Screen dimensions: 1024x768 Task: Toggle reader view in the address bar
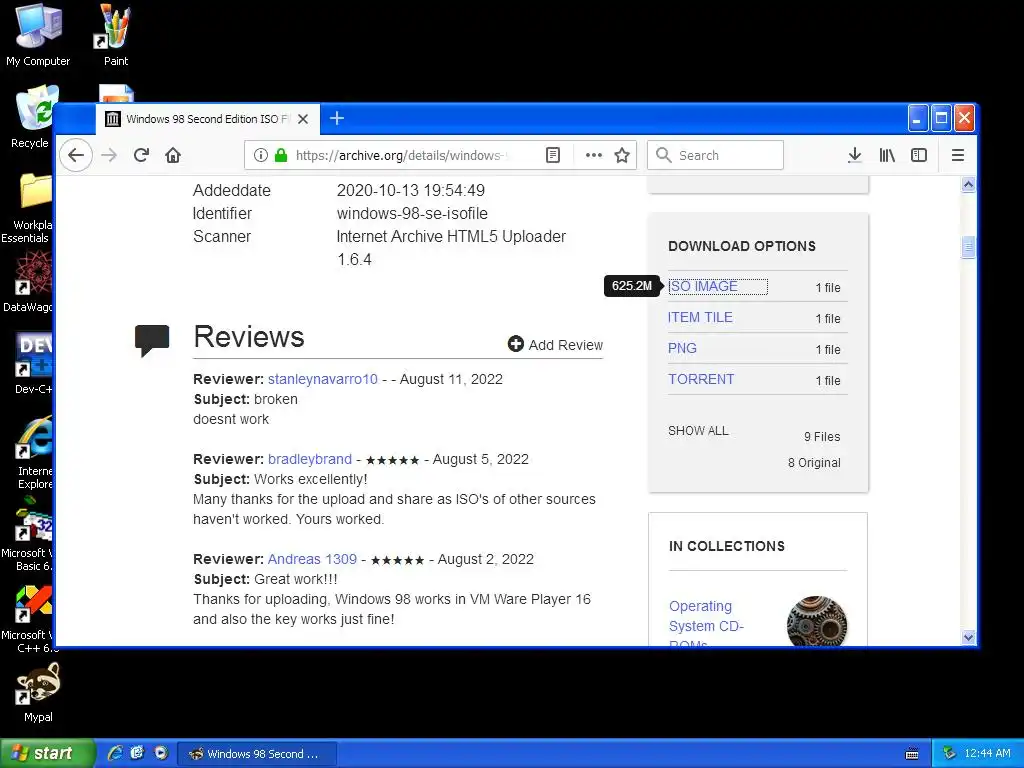click(552, 155)
